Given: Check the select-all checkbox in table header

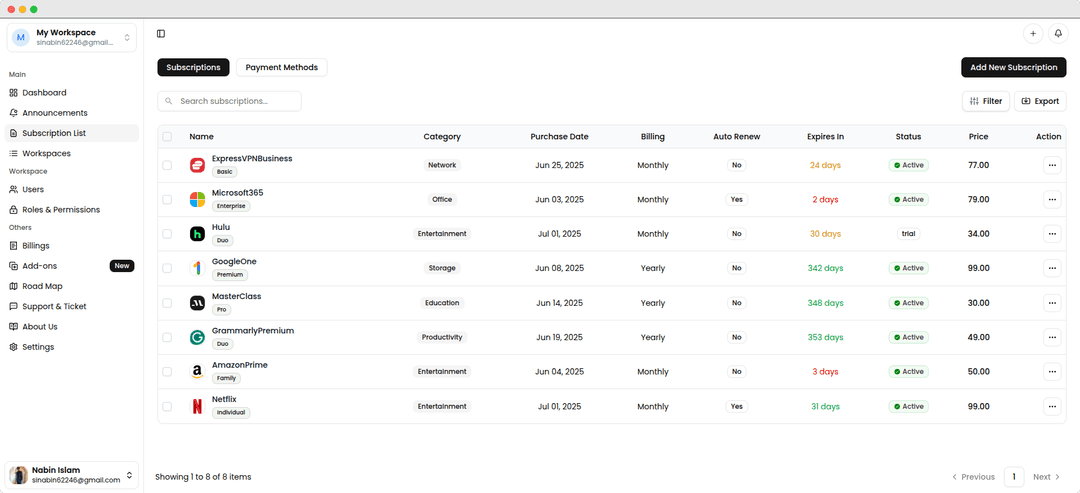Looking at the screenshot, I should pyautogui.click(x=167, y=137).
